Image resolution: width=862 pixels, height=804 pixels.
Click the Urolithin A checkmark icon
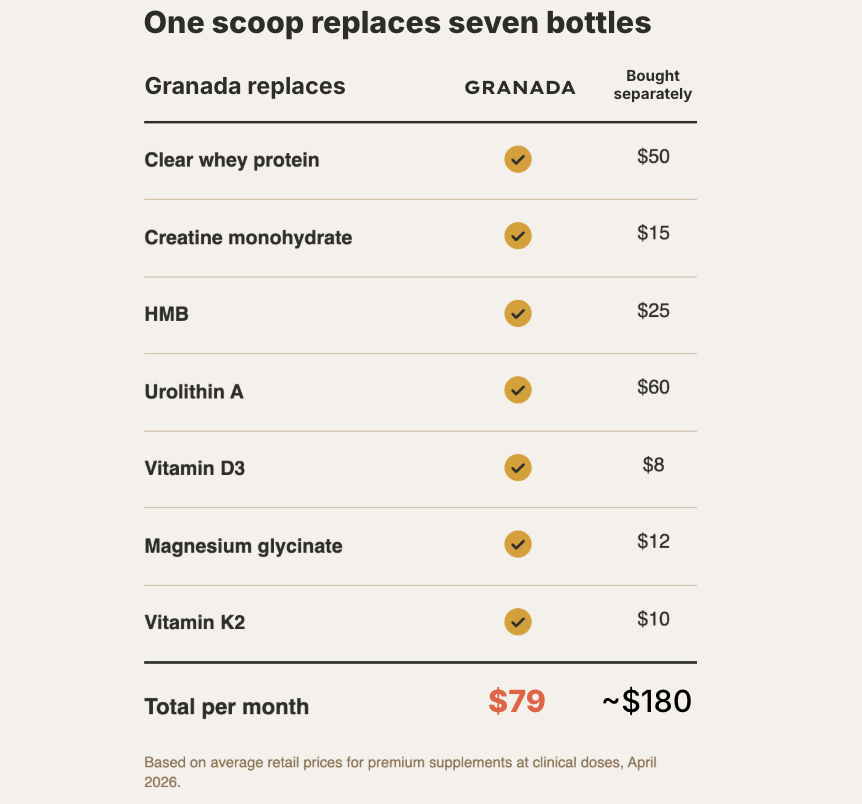click(518, 390)
